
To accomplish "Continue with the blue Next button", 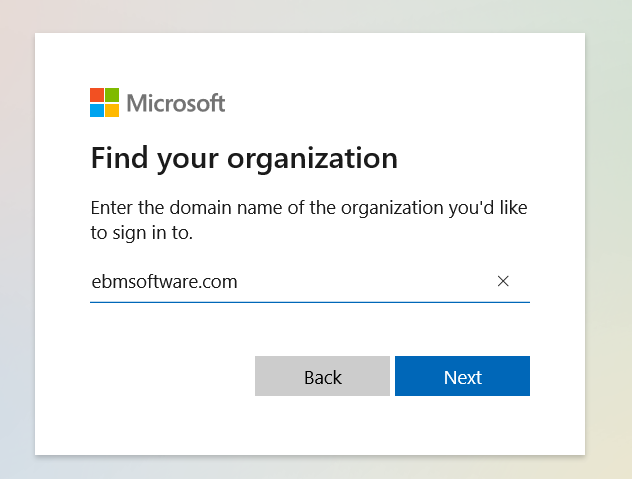I will 462,376.
